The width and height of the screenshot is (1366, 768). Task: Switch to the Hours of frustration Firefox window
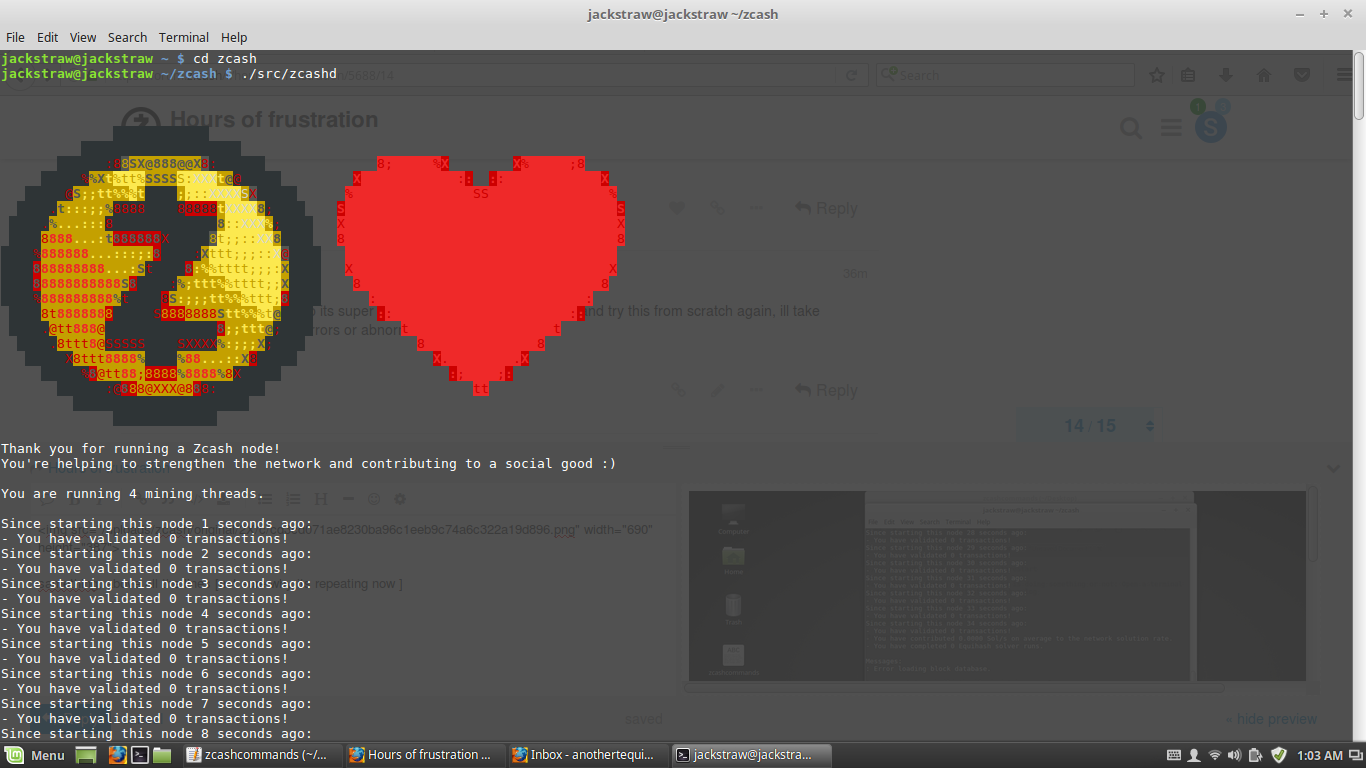pyautogui.click(x=424, y=755)
